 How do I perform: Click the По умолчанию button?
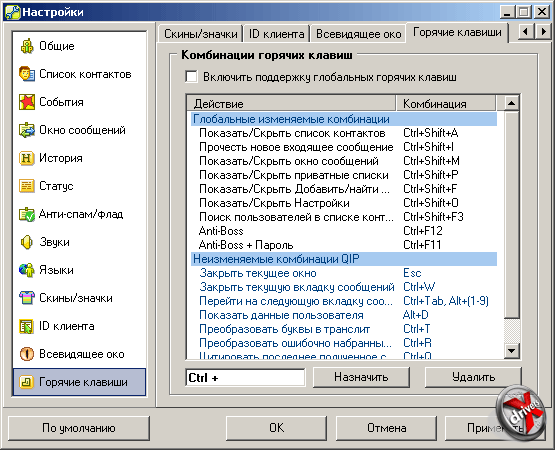79,428
